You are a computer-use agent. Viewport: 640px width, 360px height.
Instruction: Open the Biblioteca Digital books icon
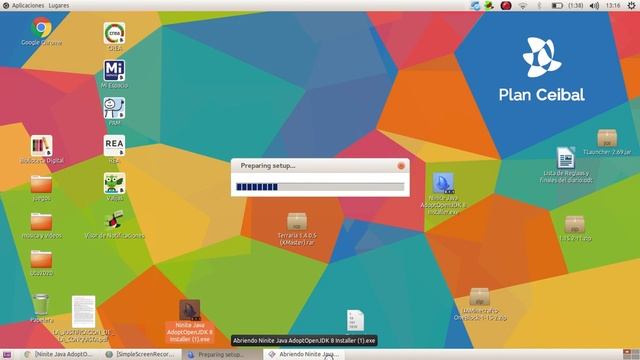[41, 146]
